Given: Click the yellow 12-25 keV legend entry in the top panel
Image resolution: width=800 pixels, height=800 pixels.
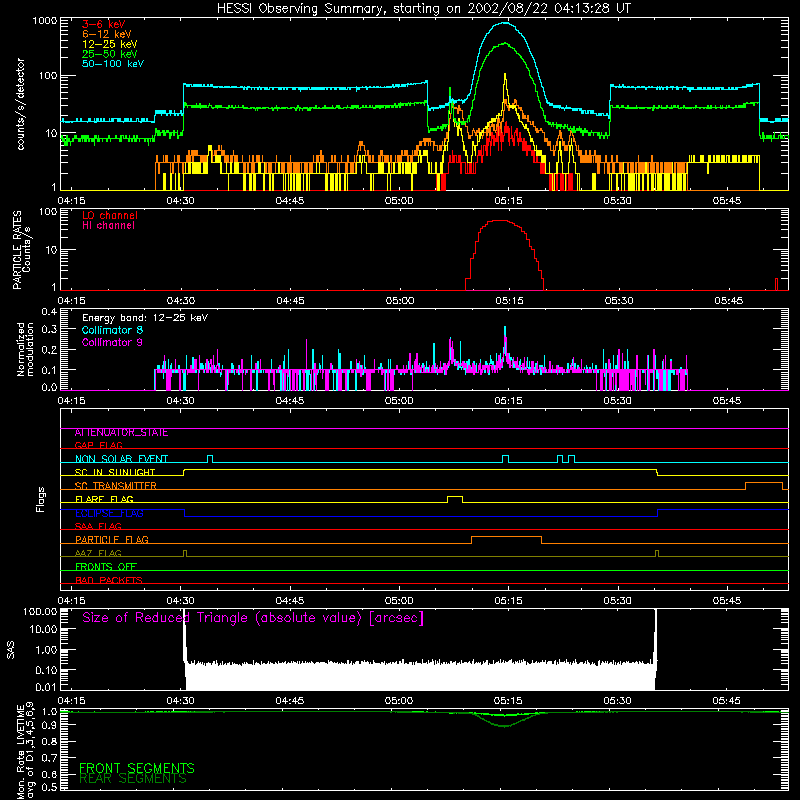Looking at the screenshot, I should 109,44.
